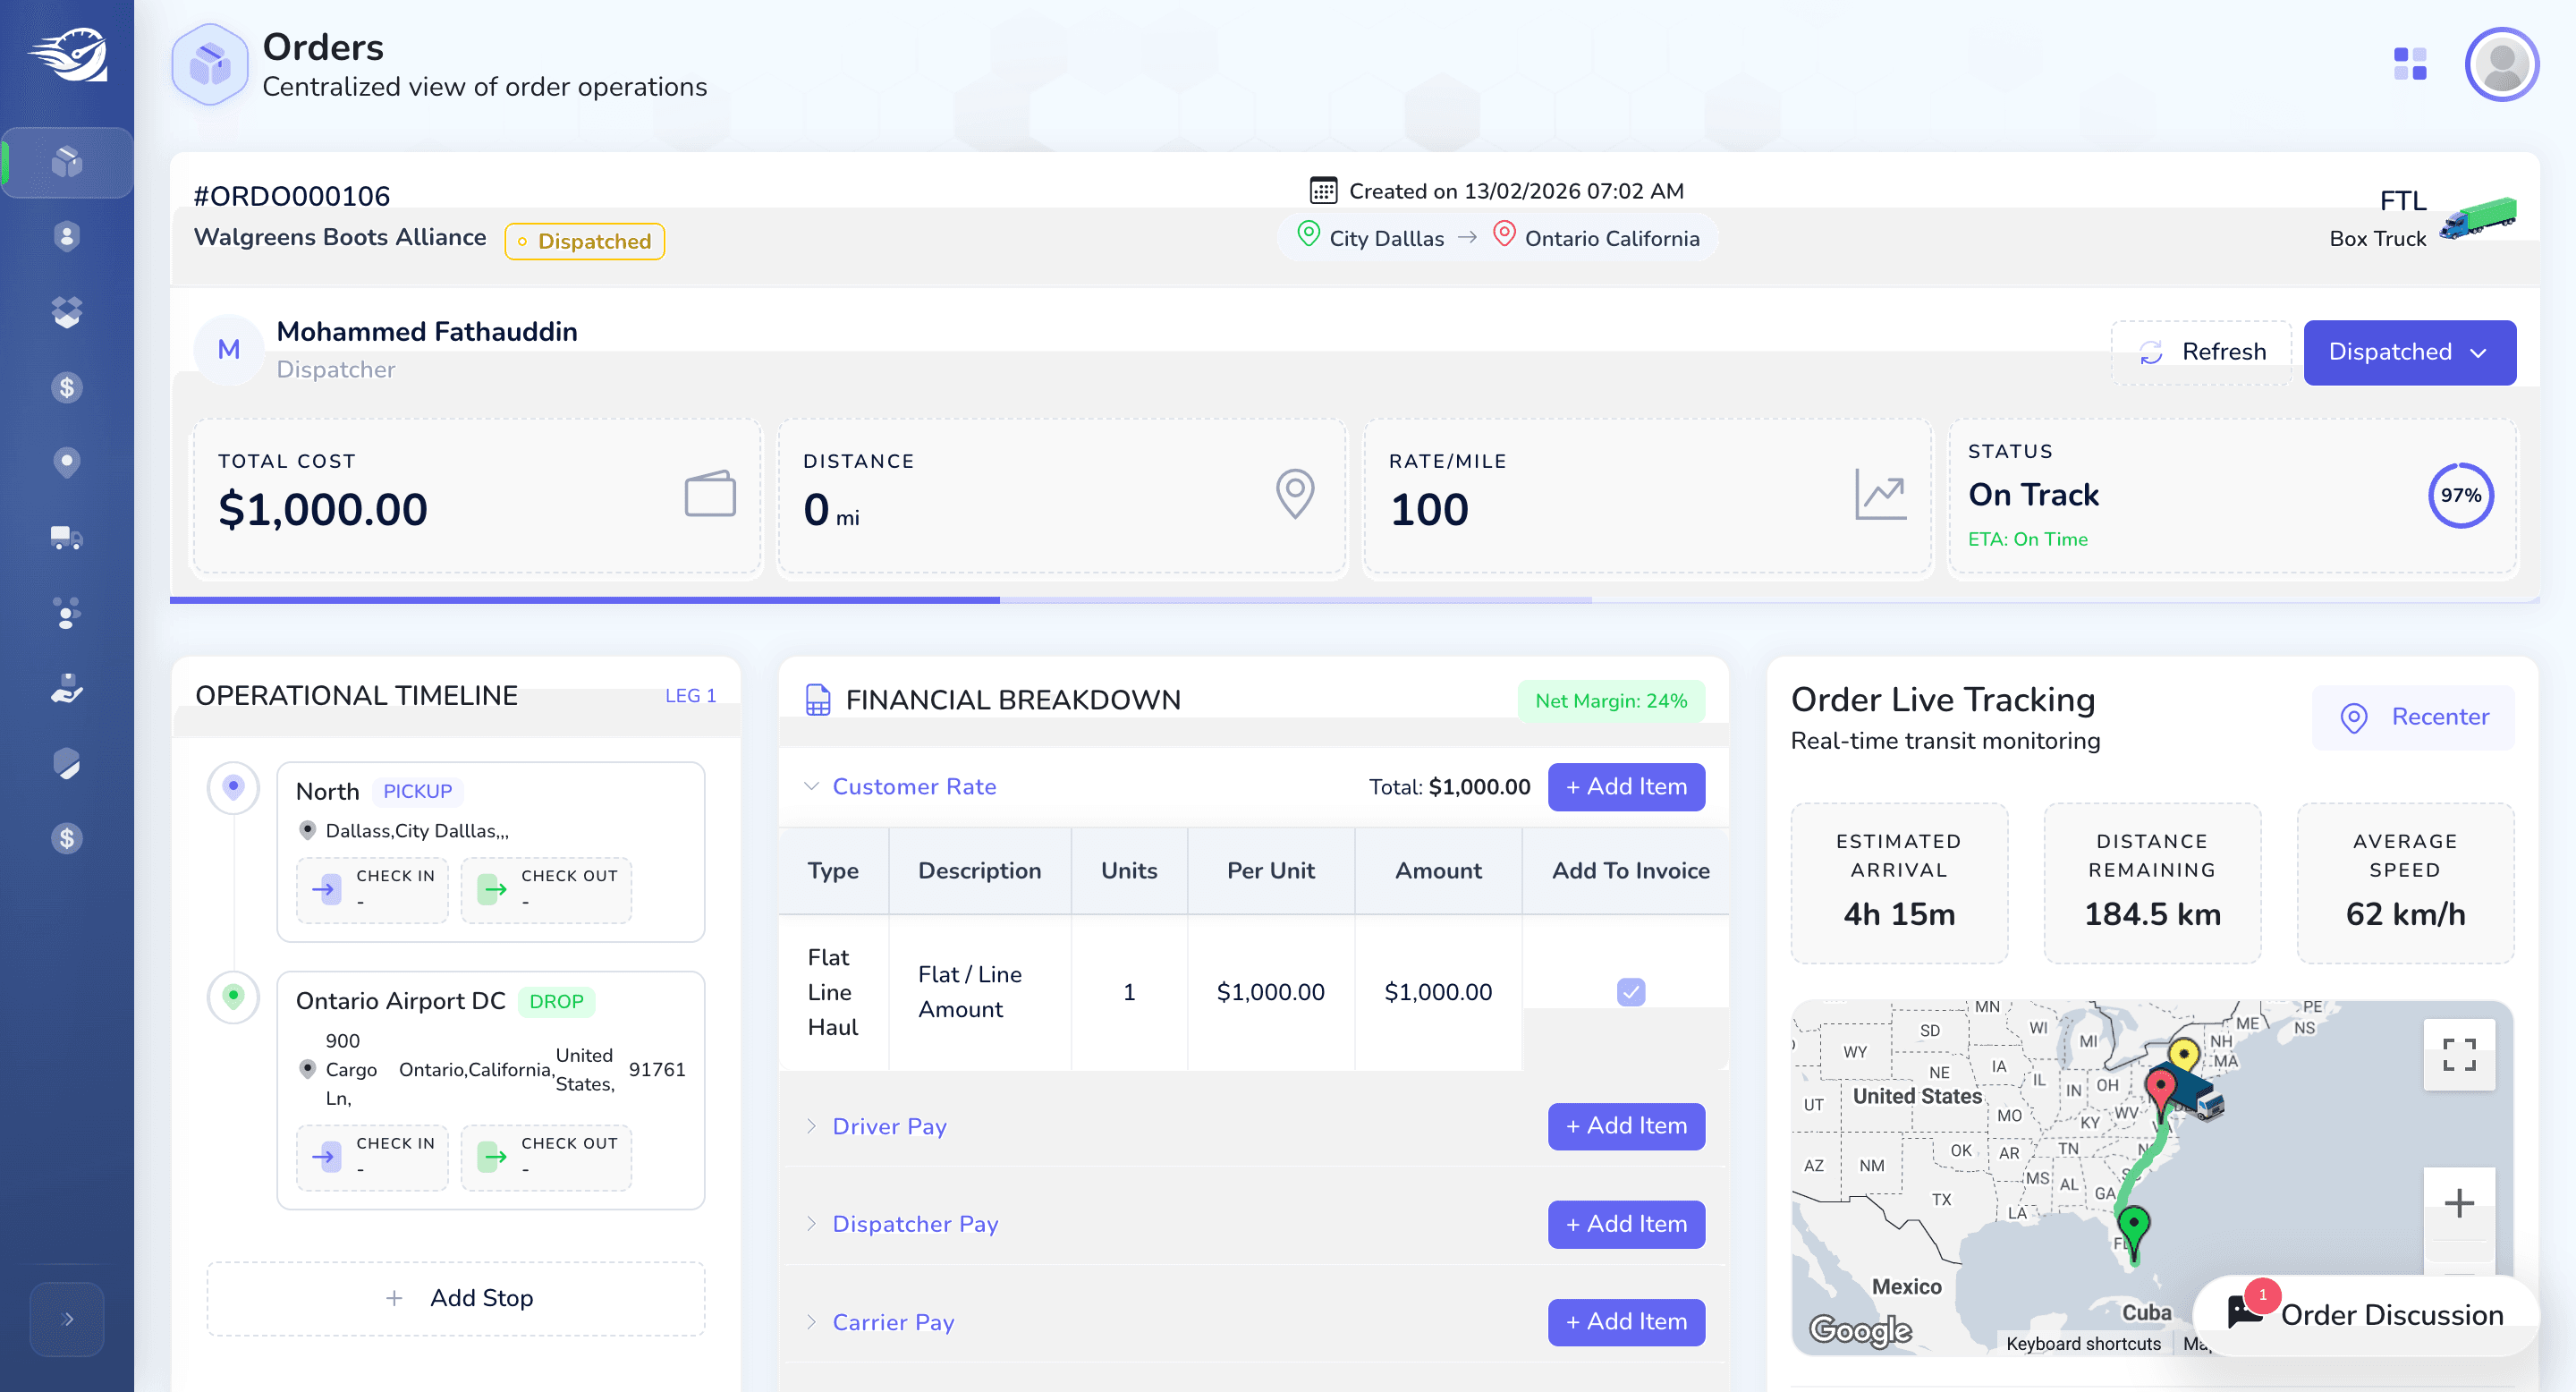Image resolution: width=2576 pixels, height=1392 pixels.
Task: Add Item to Customer Rate
Action: (x=1626, y=787)
